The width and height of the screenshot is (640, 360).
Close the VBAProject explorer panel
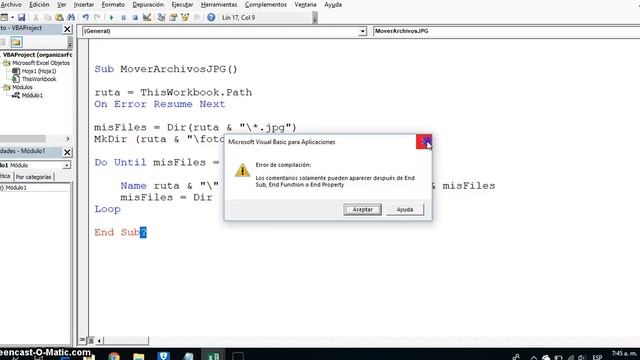(67, 29)
